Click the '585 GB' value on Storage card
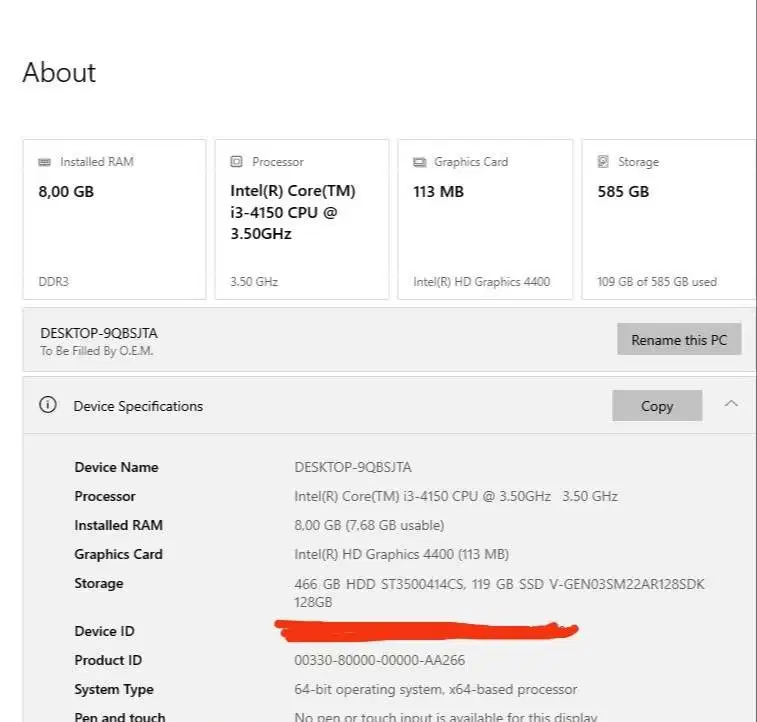757x722 pixels. (623, 192)
